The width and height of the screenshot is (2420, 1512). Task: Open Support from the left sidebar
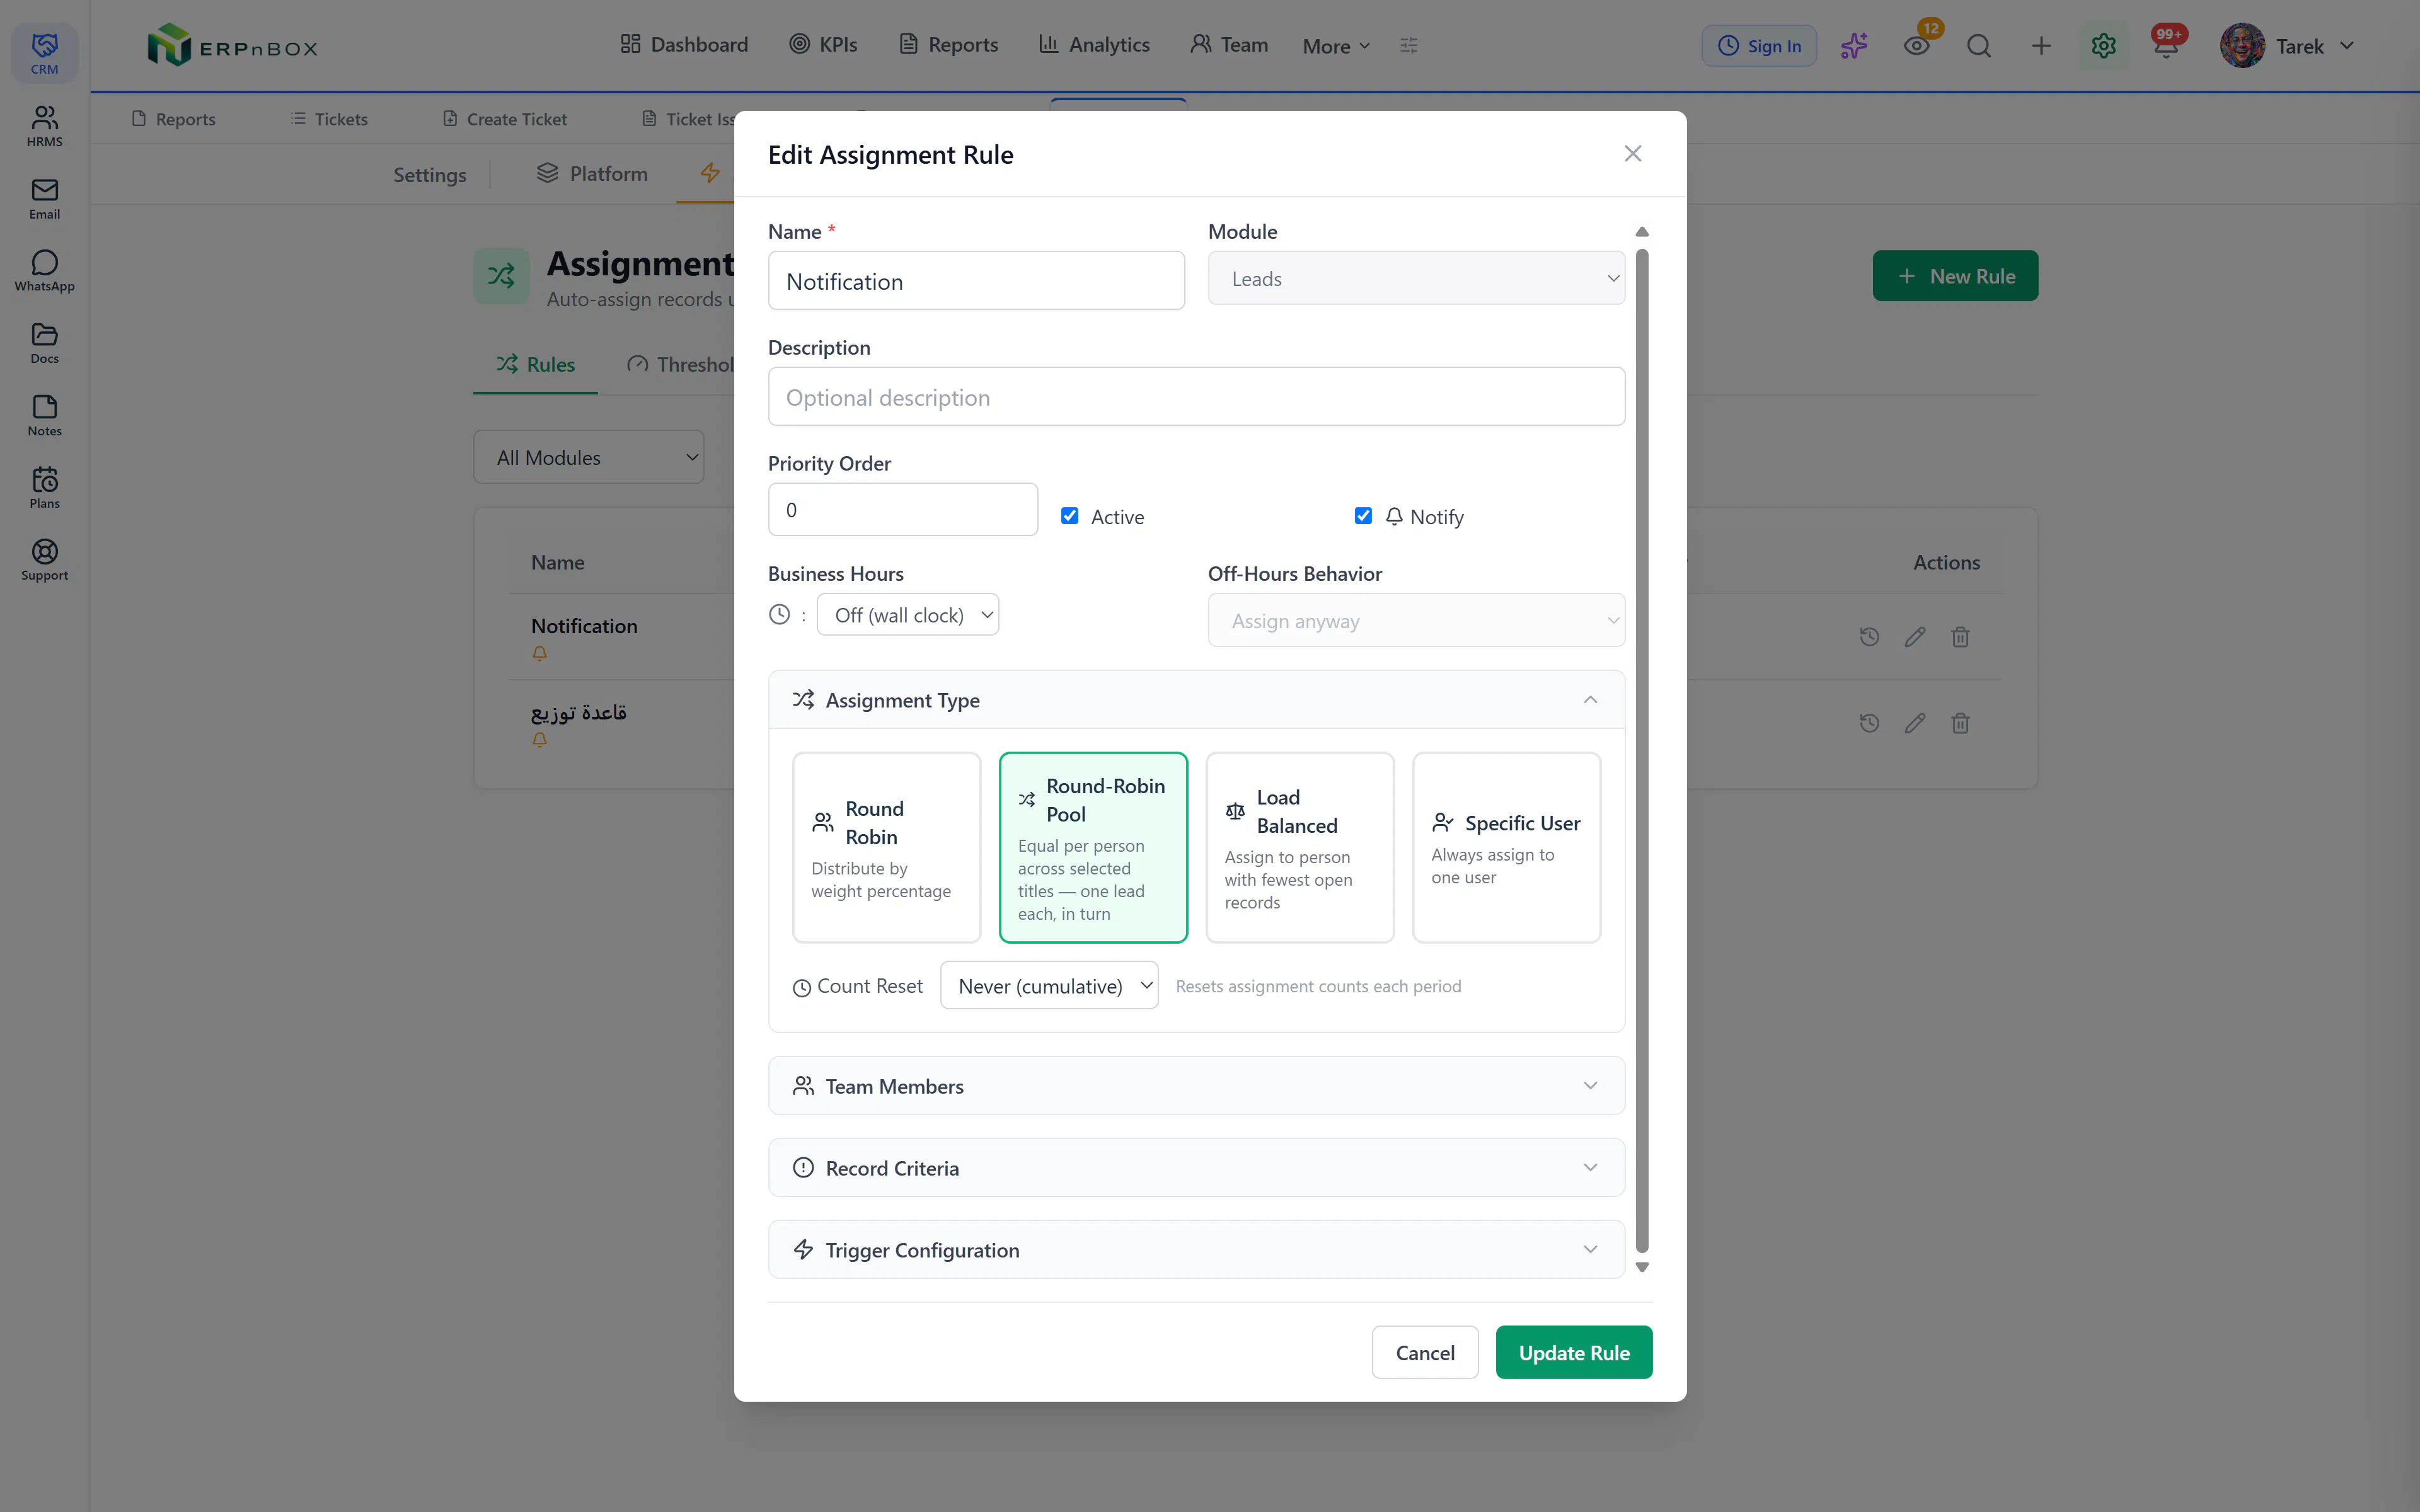[x=44, y=560]
